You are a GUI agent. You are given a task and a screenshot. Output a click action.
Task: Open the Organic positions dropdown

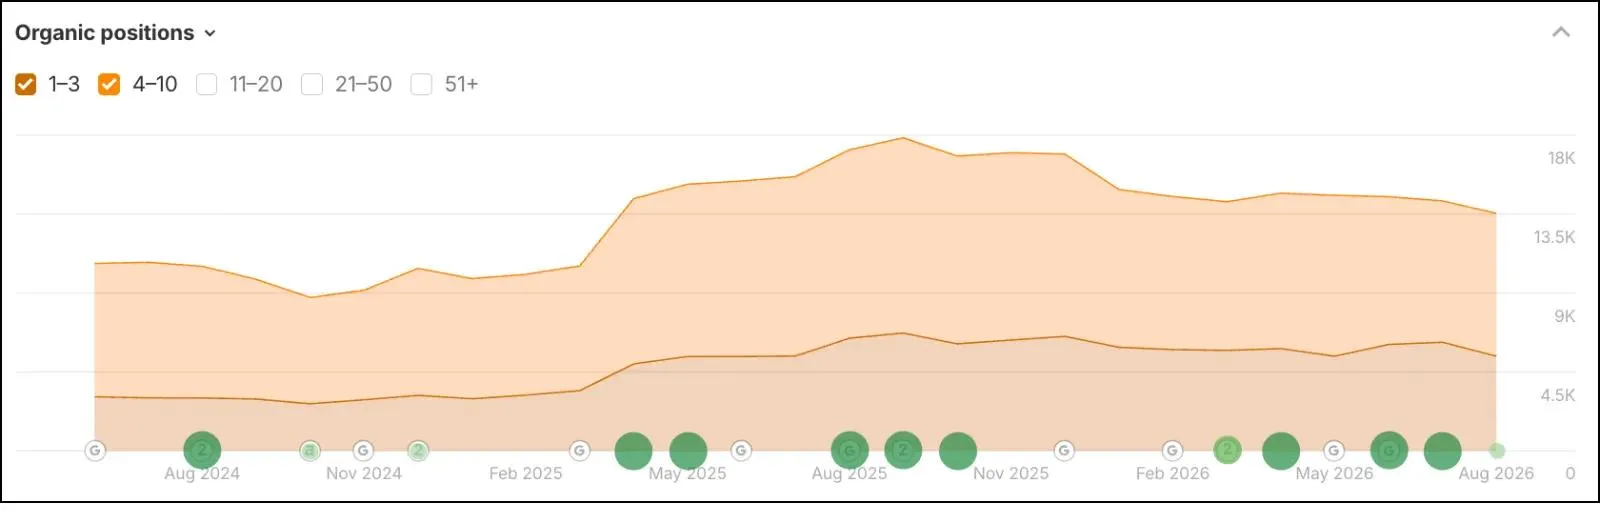[115, 33]
